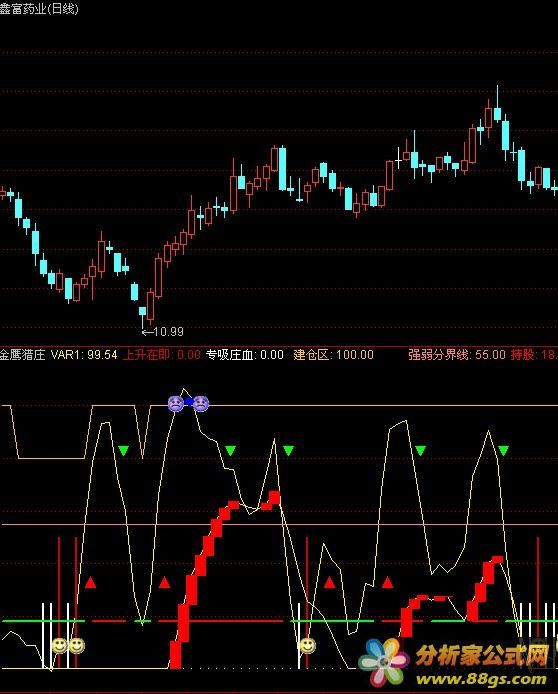Click the rightmost green down-triangle signal

pos(504,451)
